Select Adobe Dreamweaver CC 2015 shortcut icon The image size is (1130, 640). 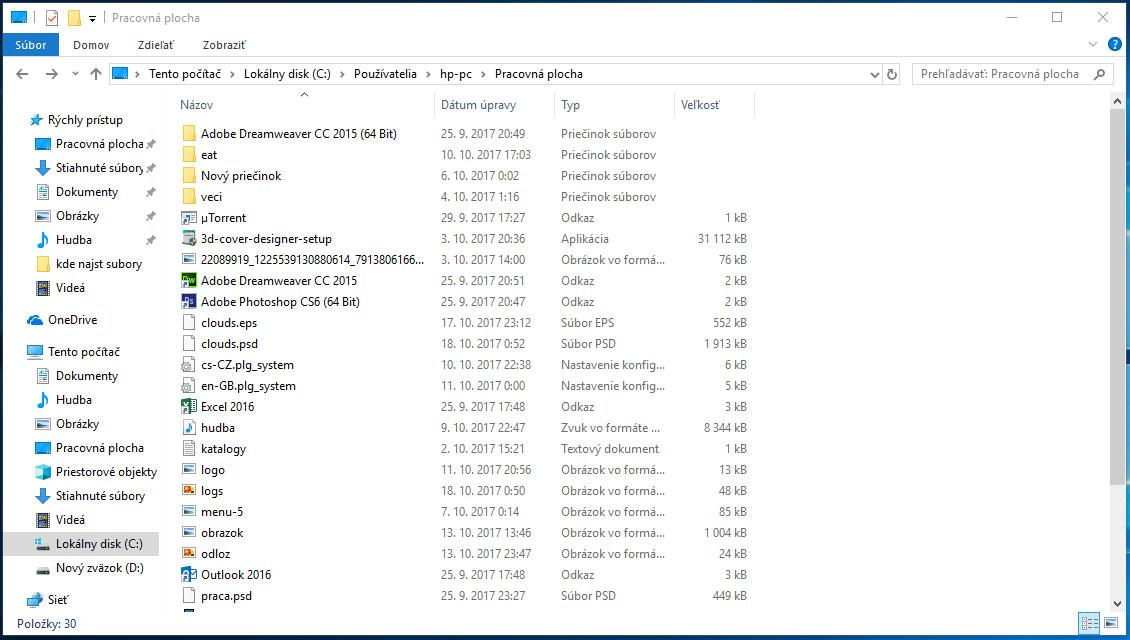pyautogui.click(x=189, y=280)
